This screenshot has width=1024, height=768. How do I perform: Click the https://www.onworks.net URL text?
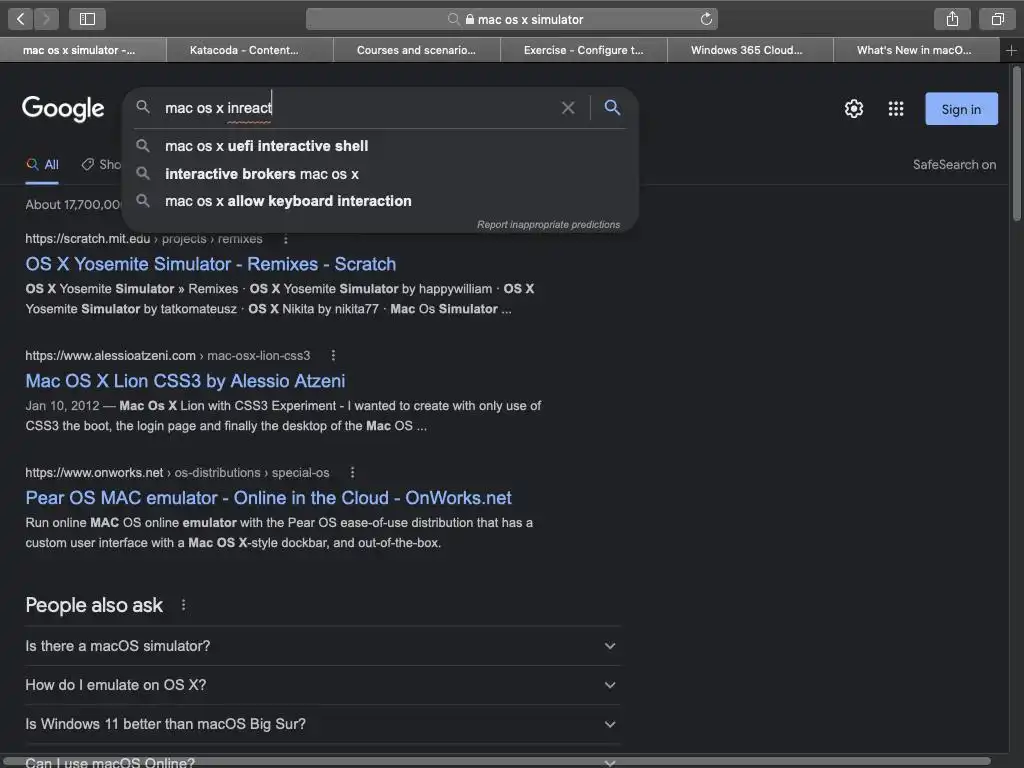[94, 472]
